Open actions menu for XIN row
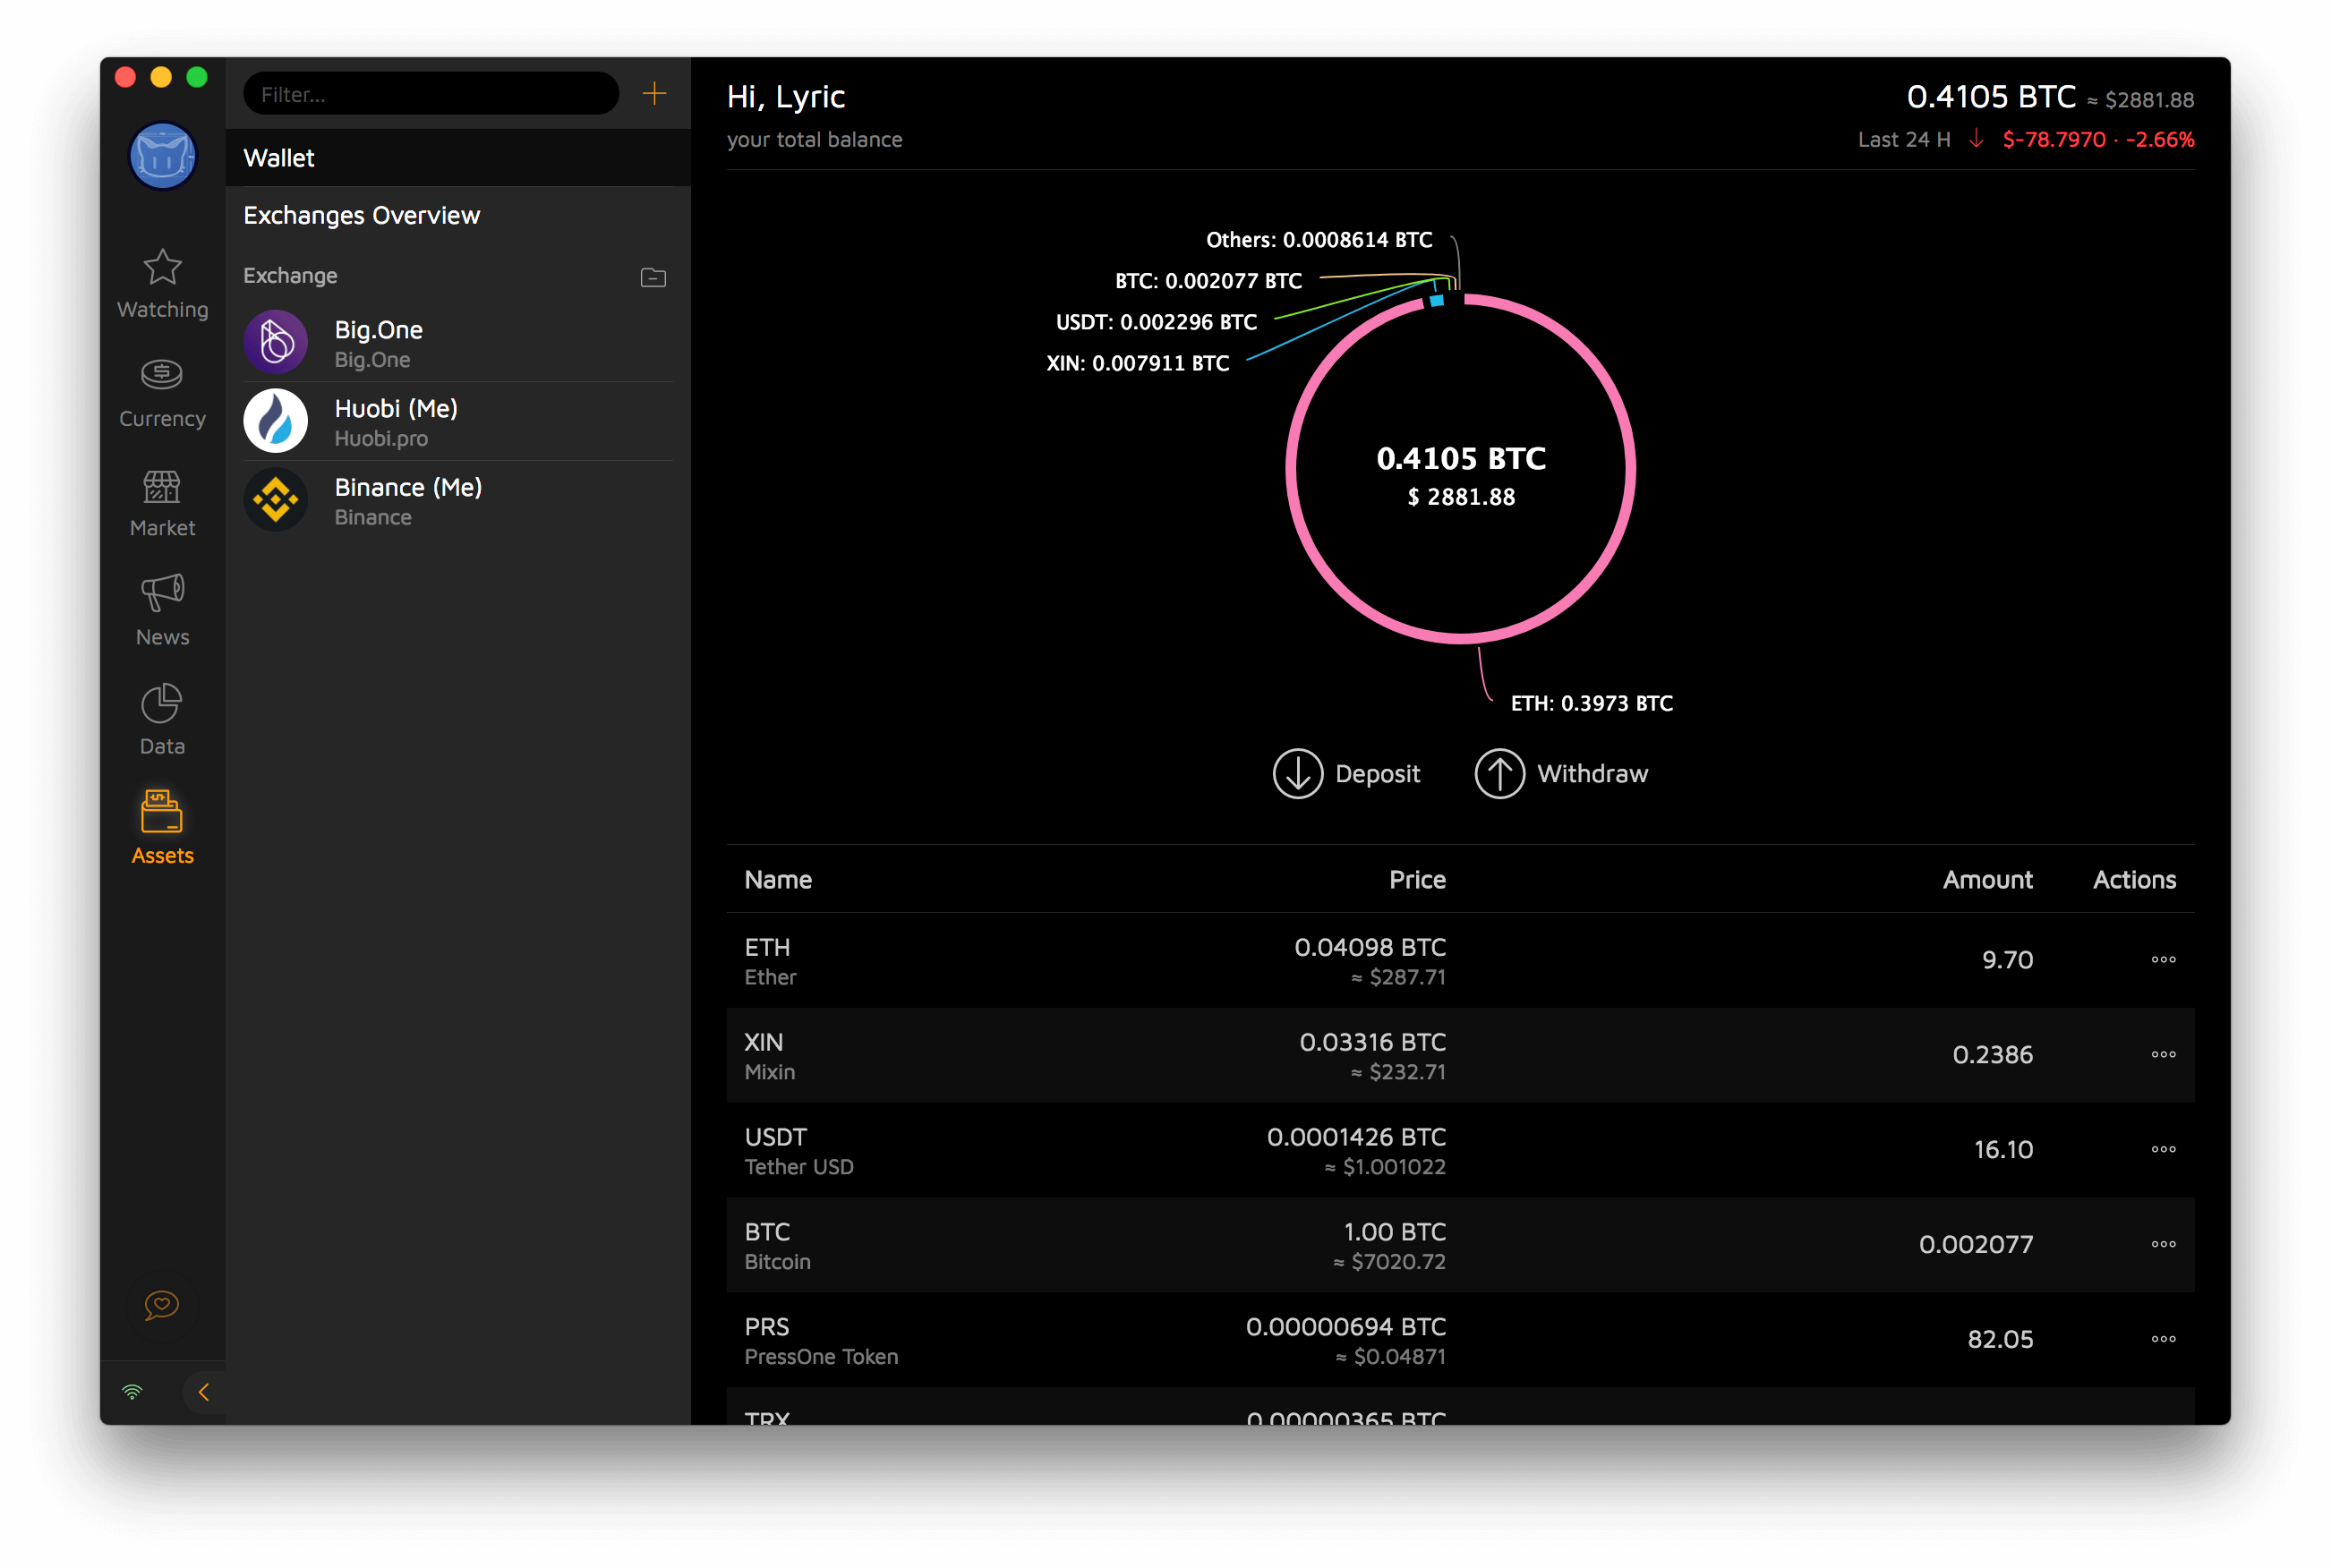This screenshot has height=1568, width=2331. point(2163,1055)
